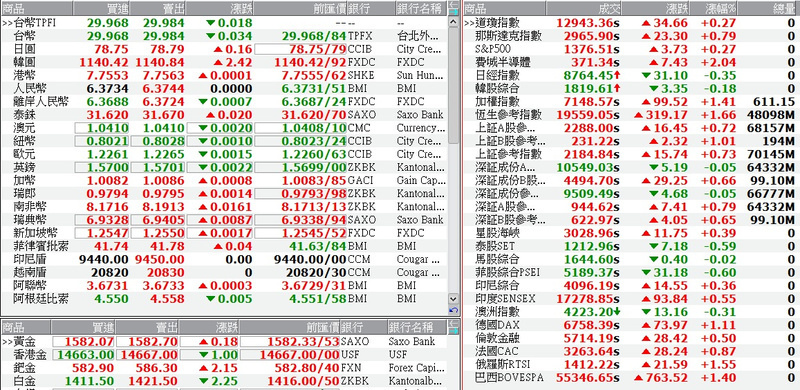The image size is (800, 390).
Task: Click the cyan right arrow icon atop the gold panel
Action: (453, 330)
